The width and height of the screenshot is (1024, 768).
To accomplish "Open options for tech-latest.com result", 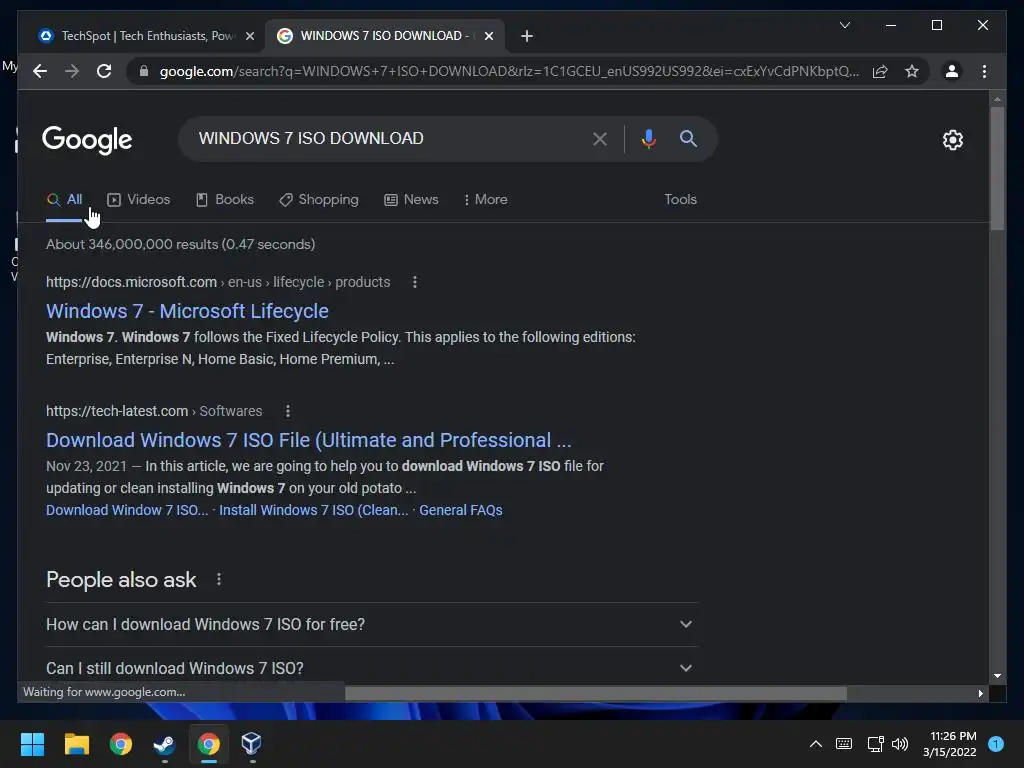I will [288, 411].
